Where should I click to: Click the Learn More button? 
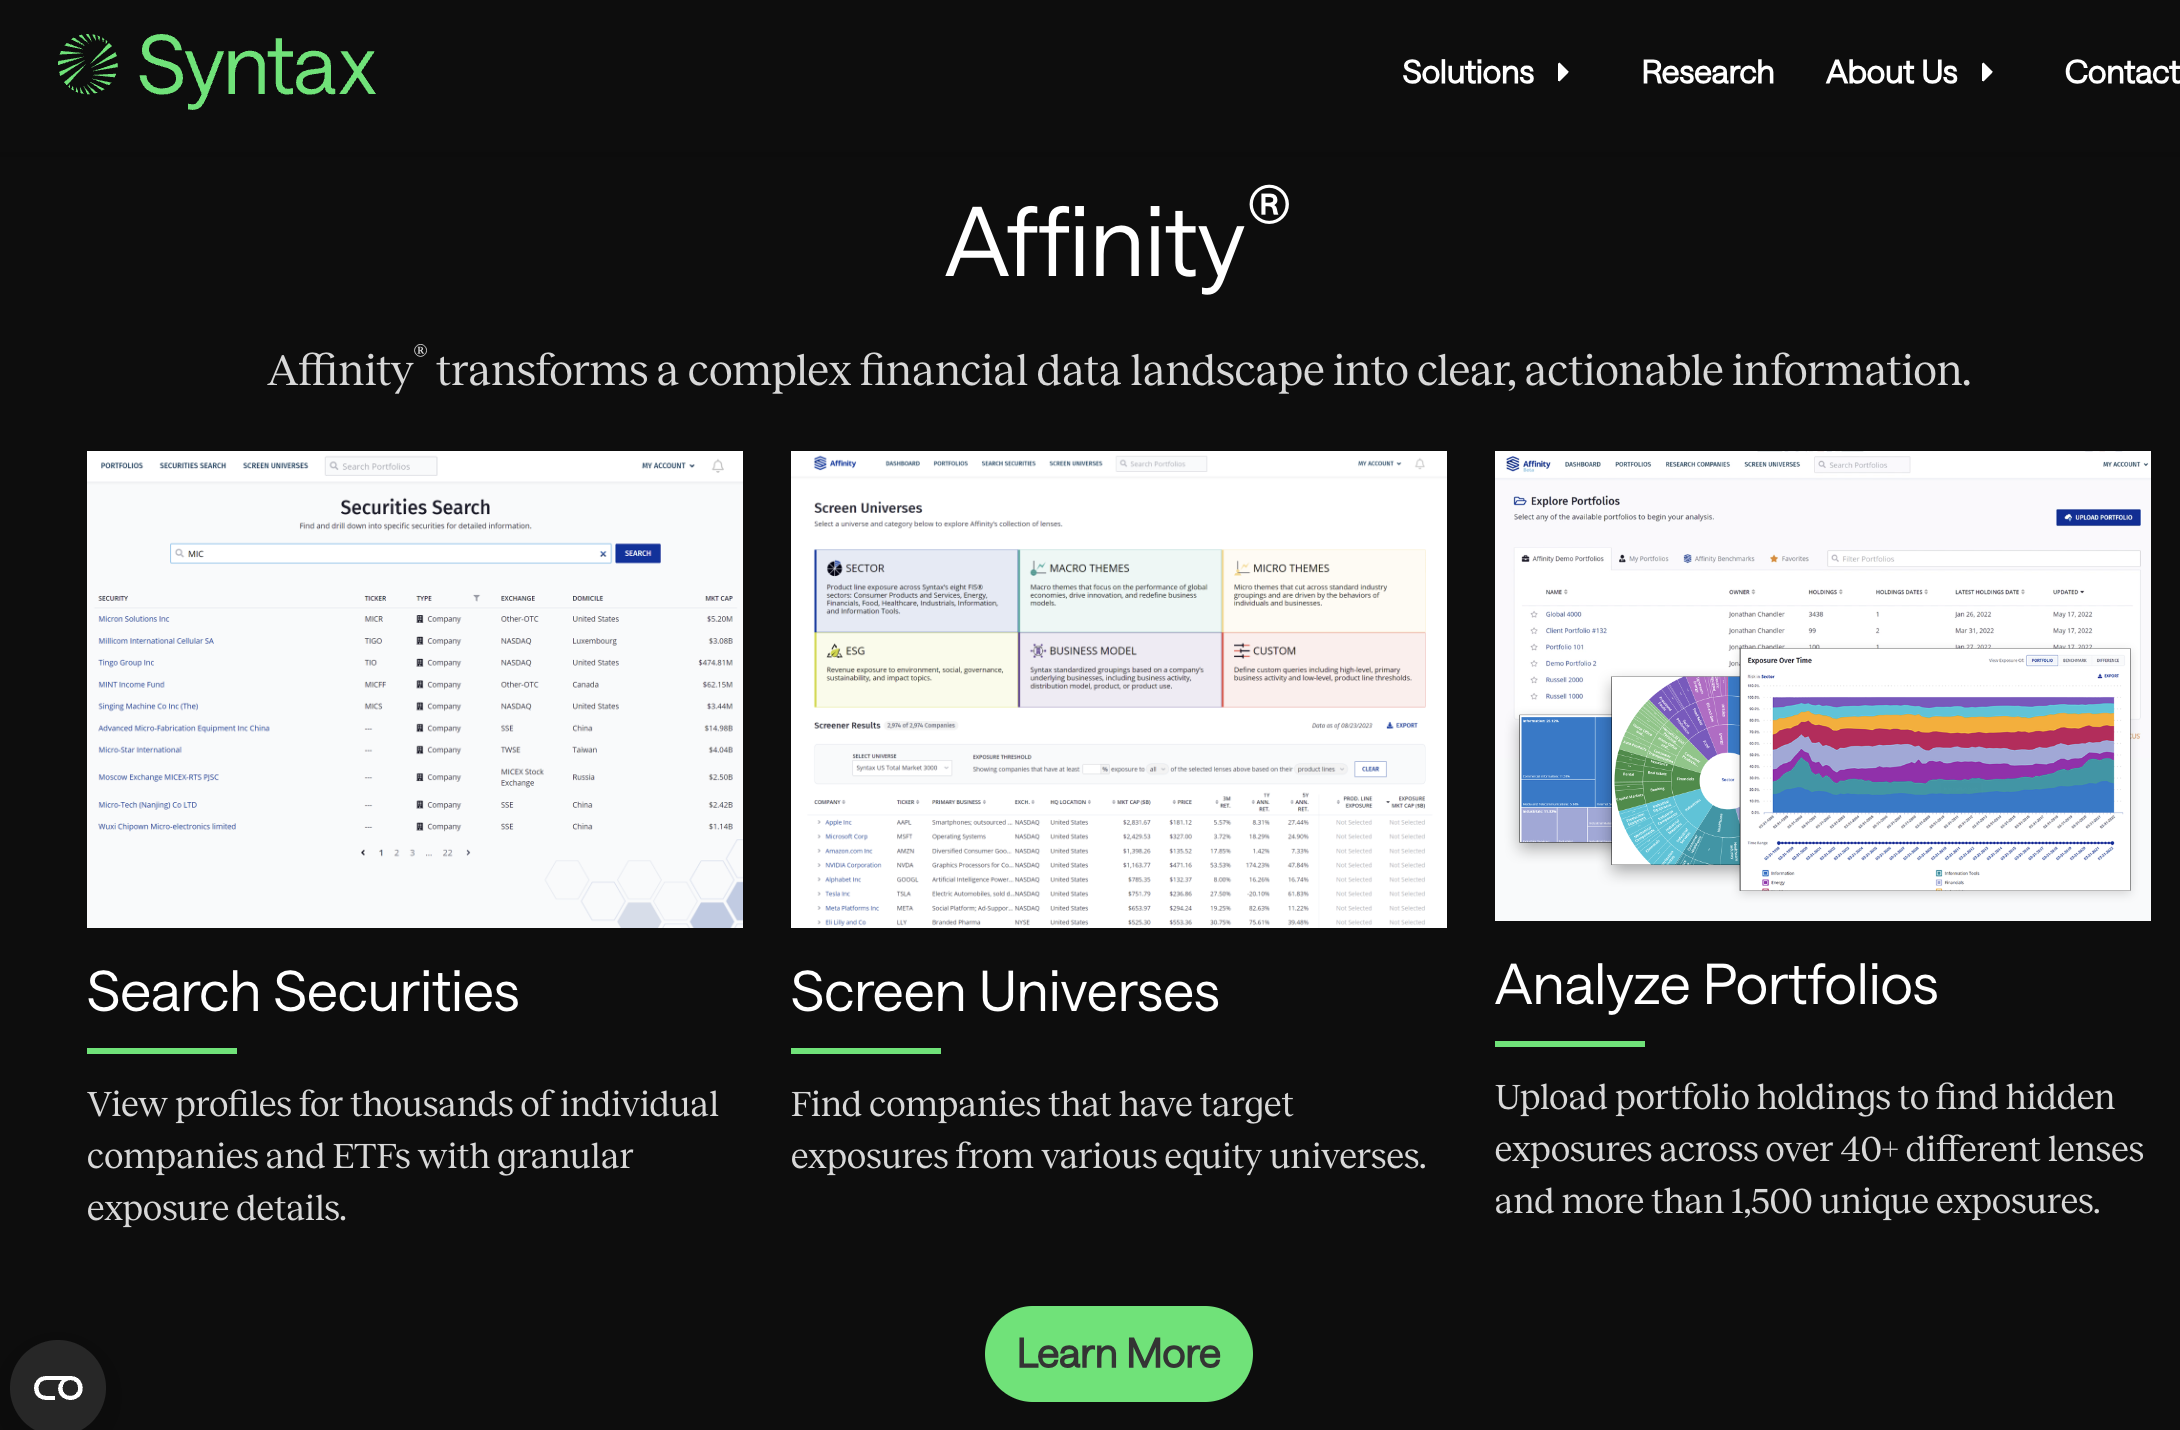pyautogui.click(x=1118, y=1354)
